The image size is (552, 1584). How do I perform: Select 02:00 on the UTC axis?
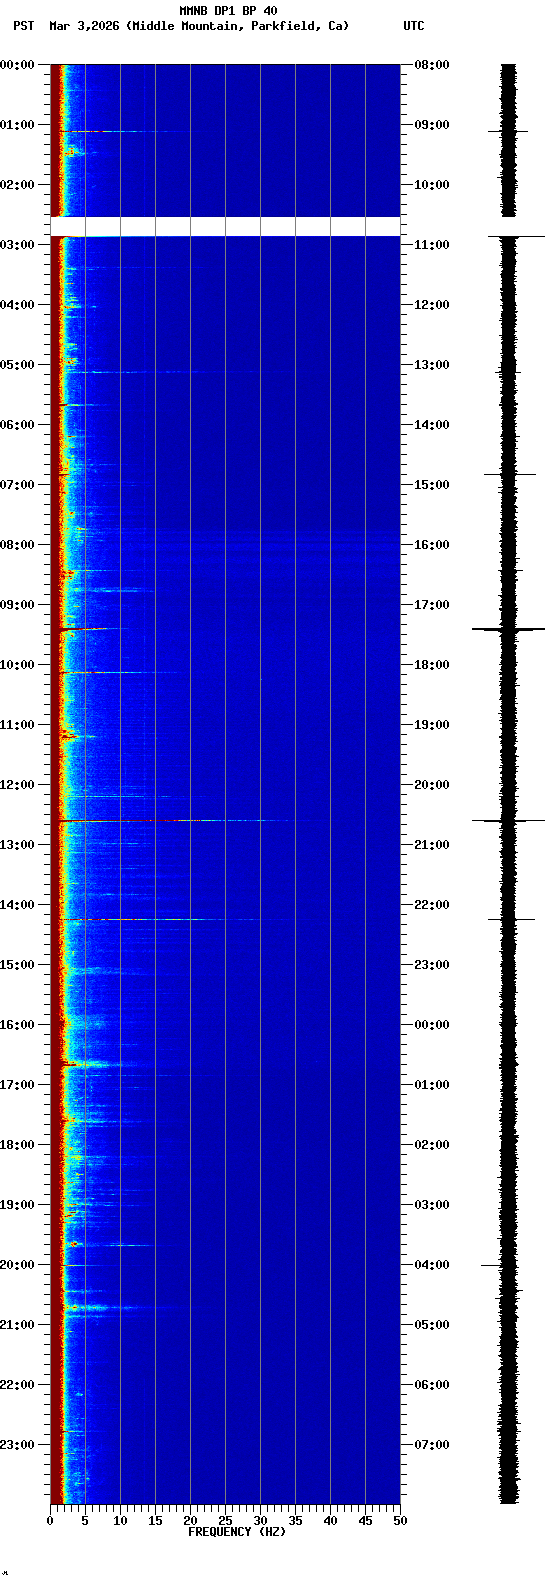(x=432, y=1145)
